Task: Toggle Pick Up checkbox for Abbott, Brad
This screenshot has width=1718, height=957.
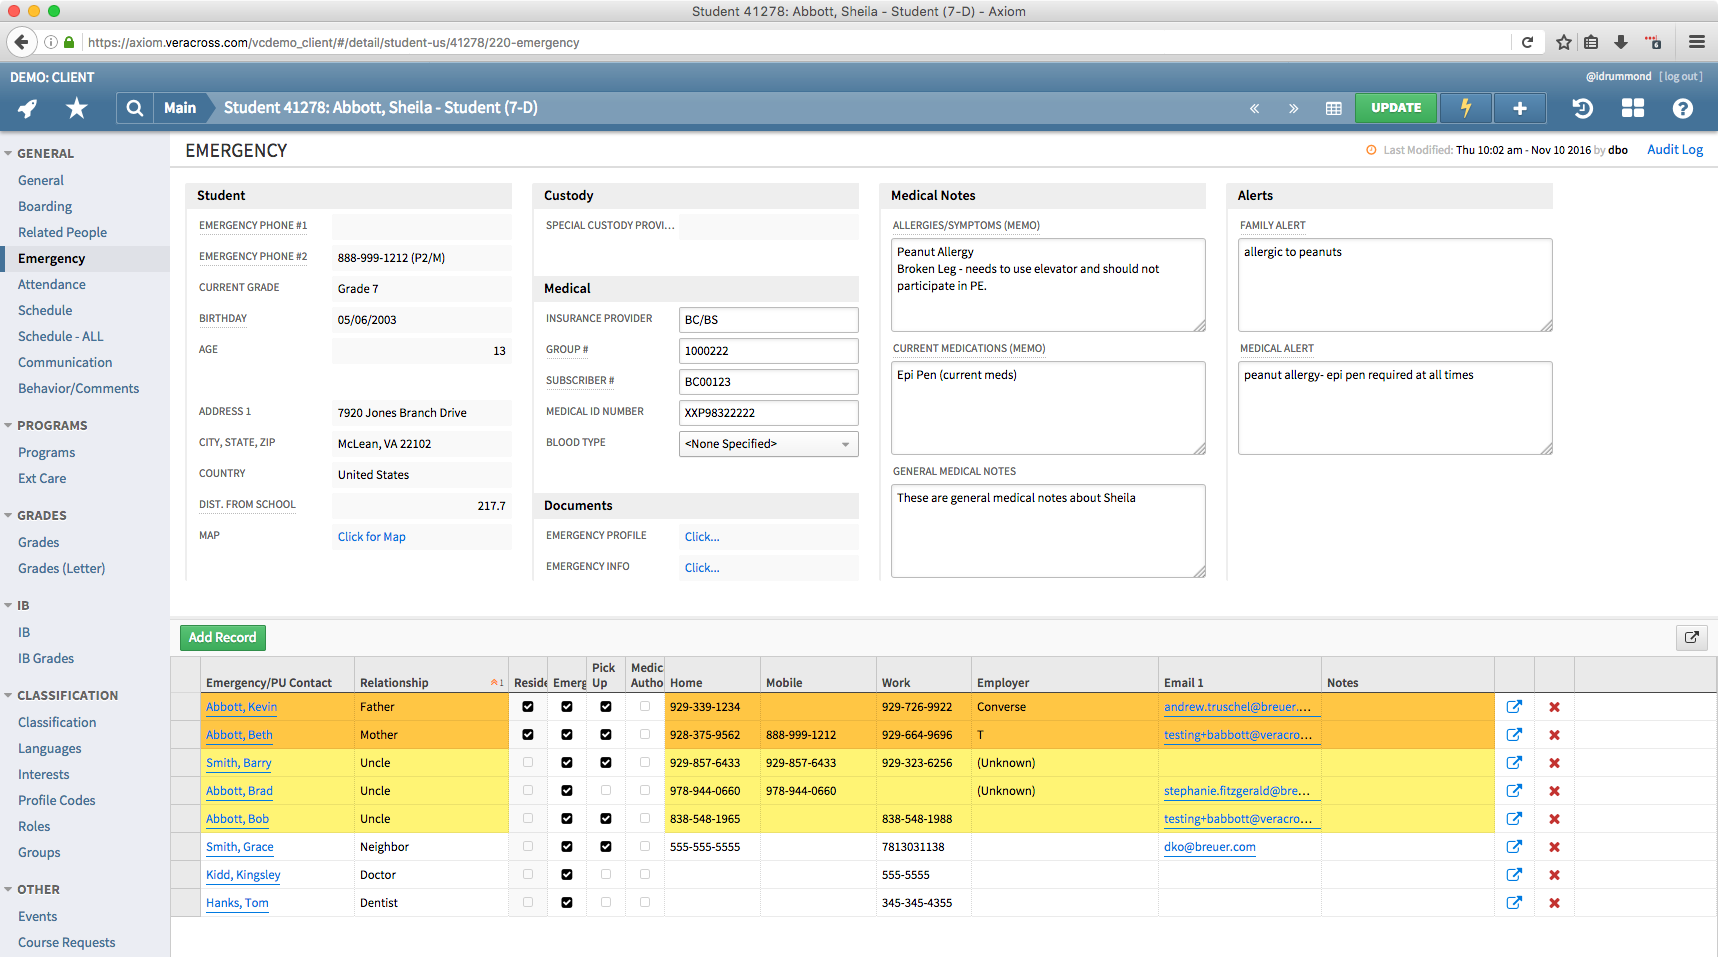Action: coord(605,791)
